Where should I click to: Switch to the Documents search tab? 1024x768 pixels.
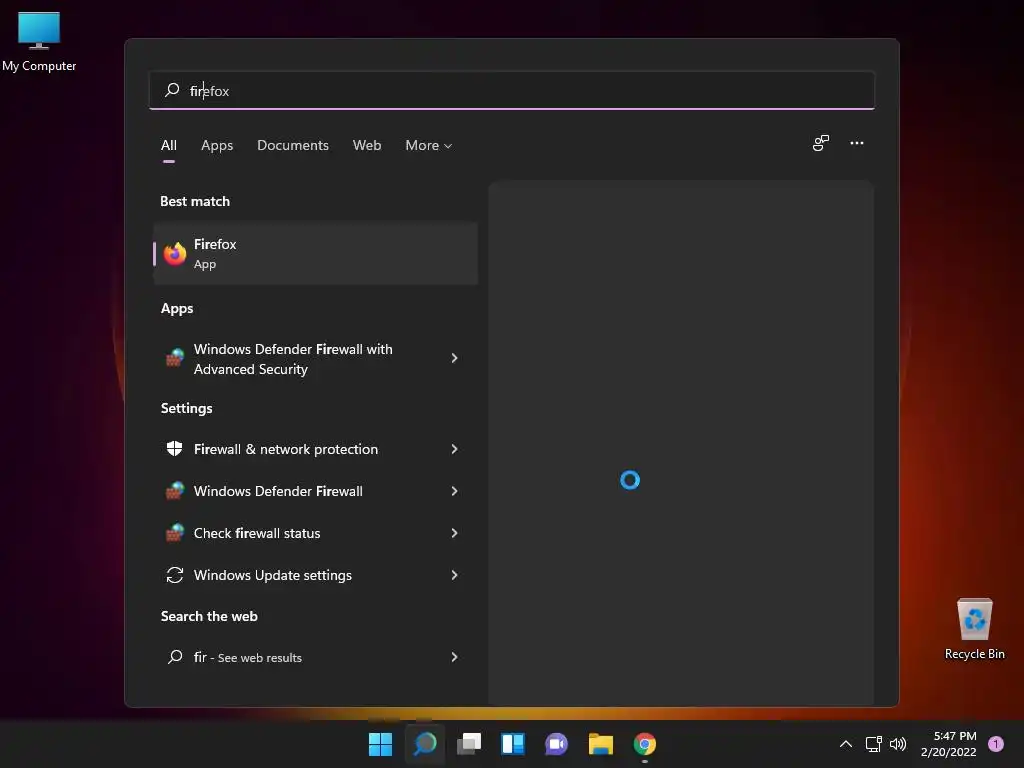[293, 146]
